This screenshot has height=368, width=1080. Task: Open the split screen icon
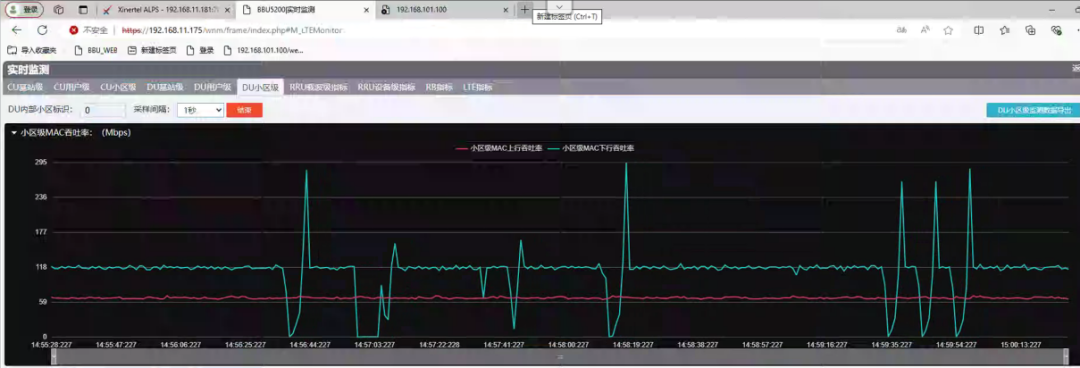pyautogui.click(x=979, y=30)
